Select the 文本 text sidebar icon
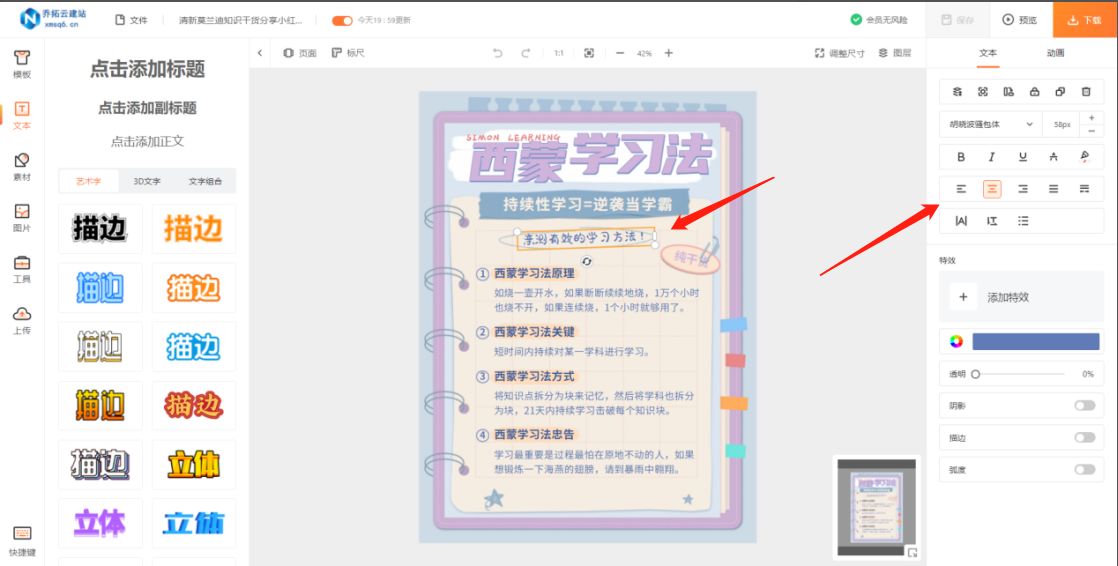This screenshot has width=1118, height=566. pos(21,115)
